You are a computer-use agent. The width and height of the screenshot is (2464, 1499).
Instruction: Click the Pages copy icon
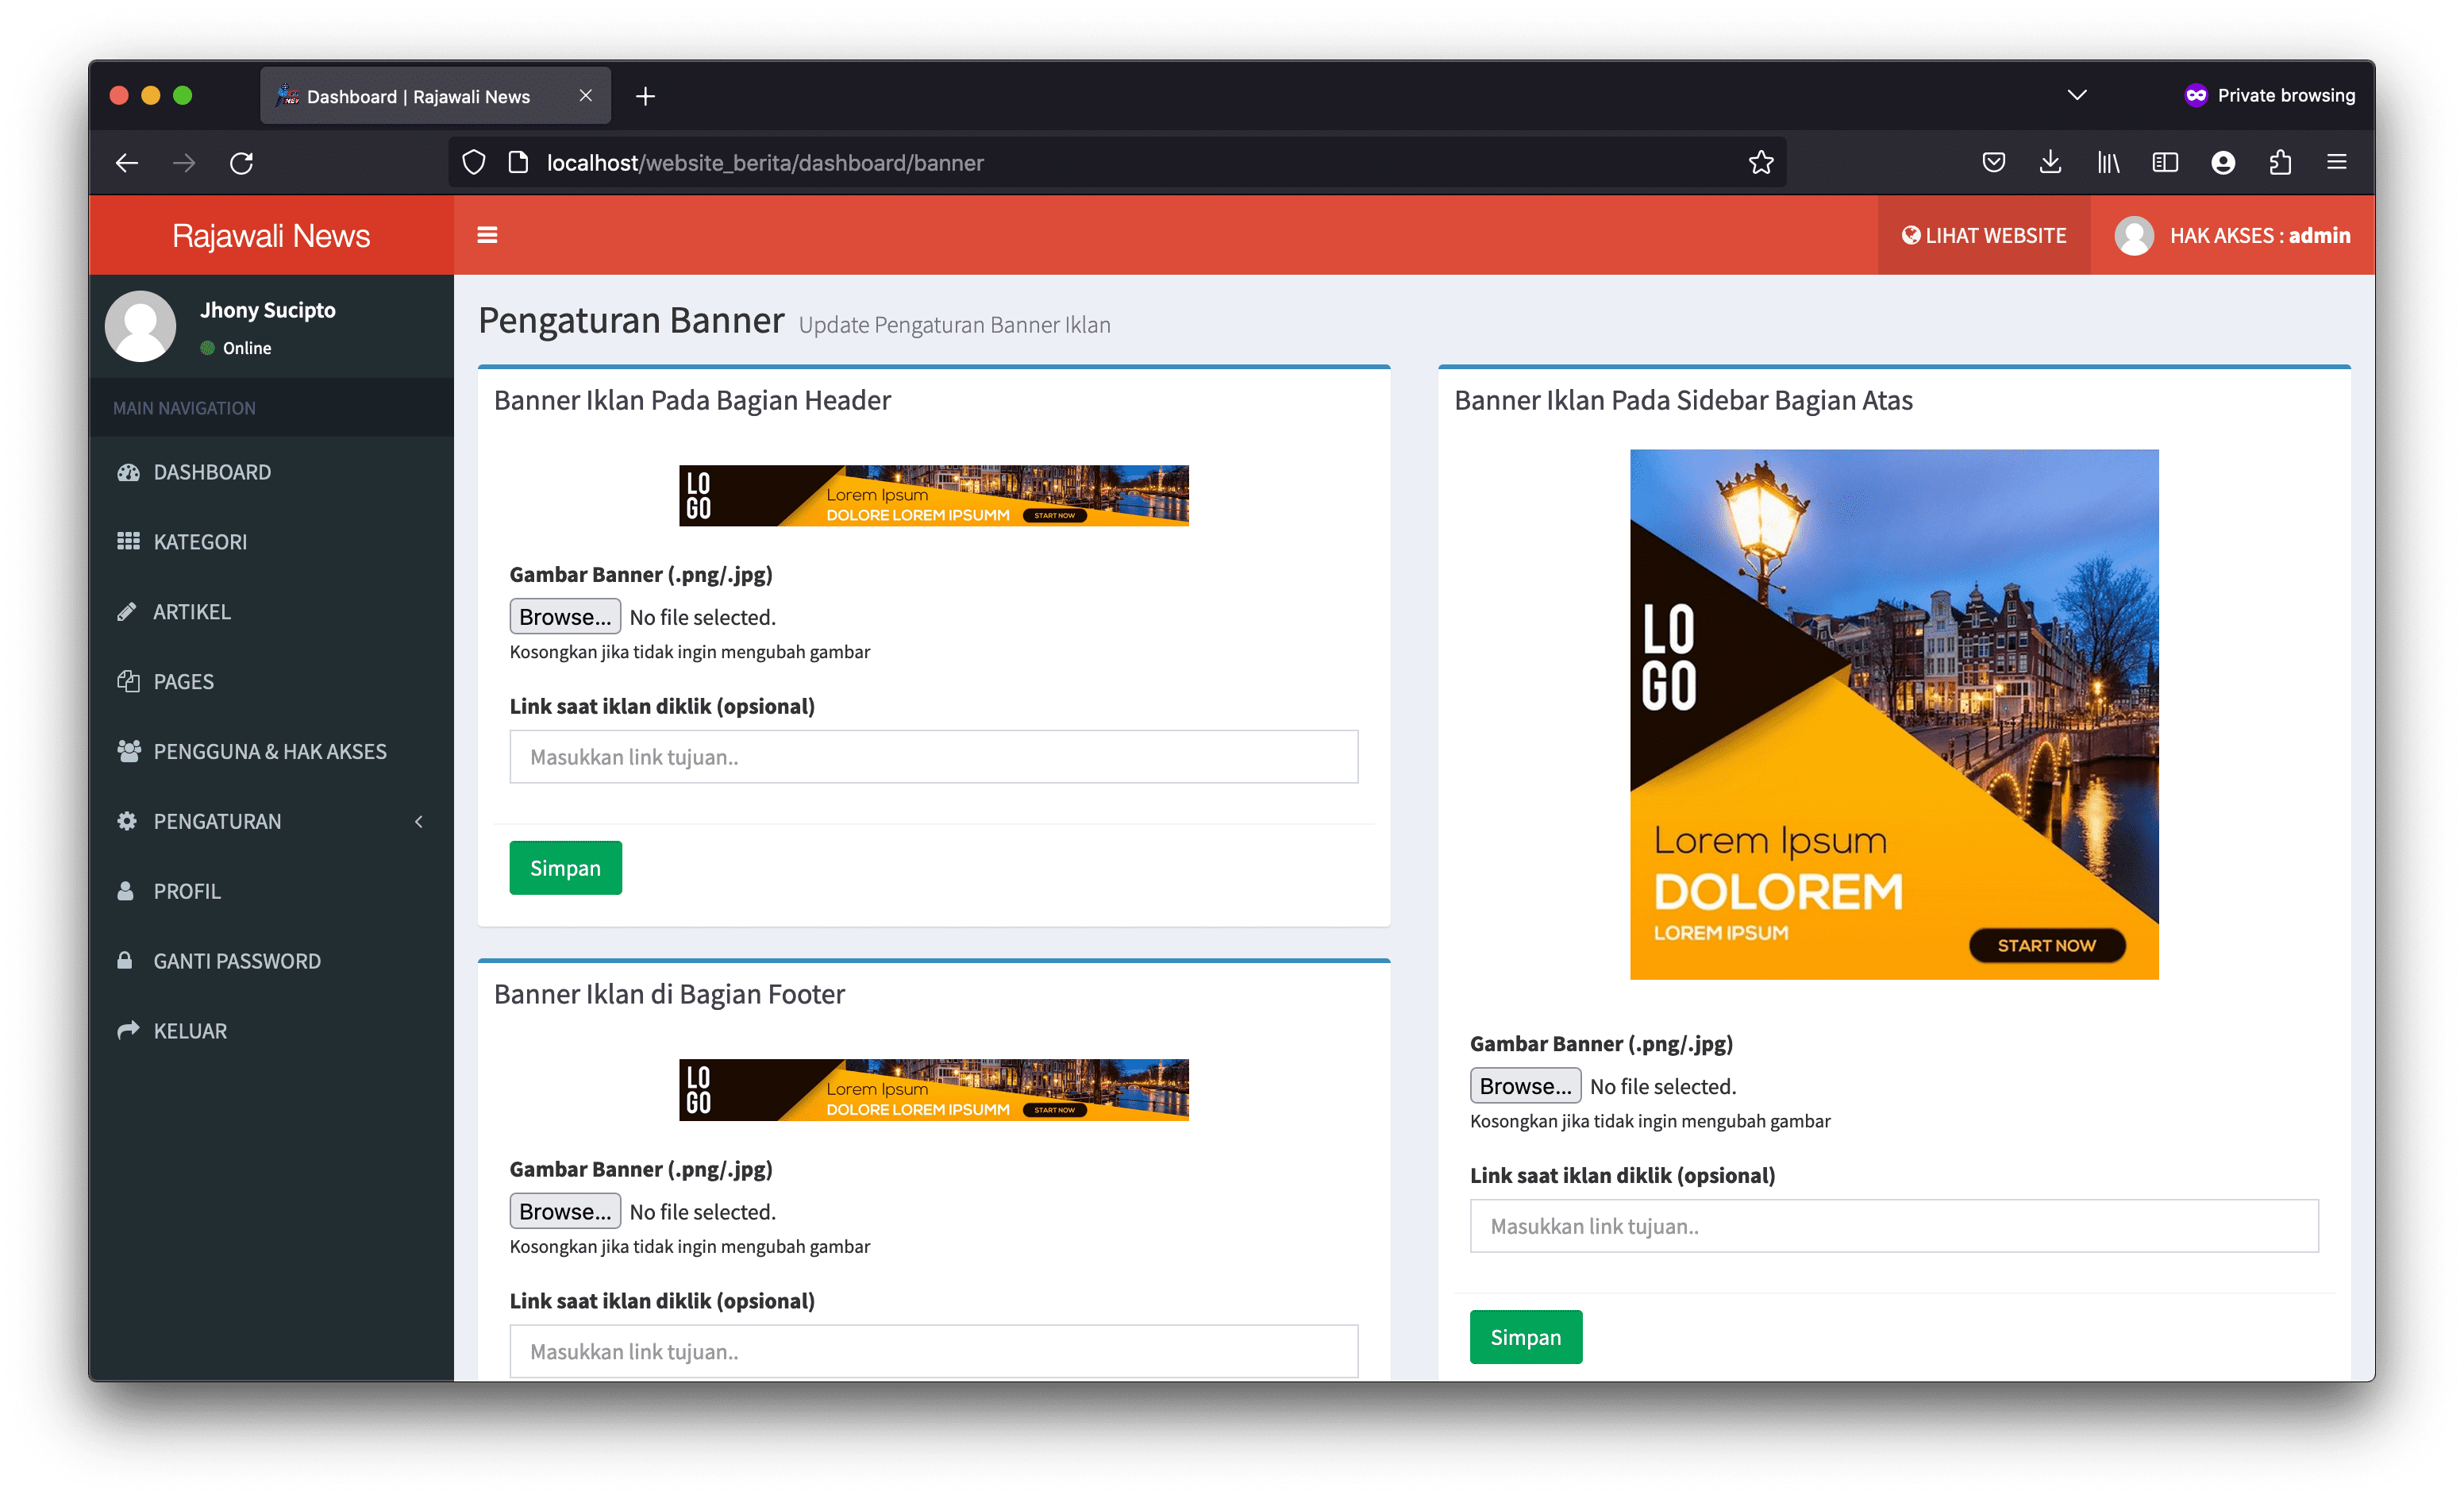pyautogui.click(x=128, y=681)
